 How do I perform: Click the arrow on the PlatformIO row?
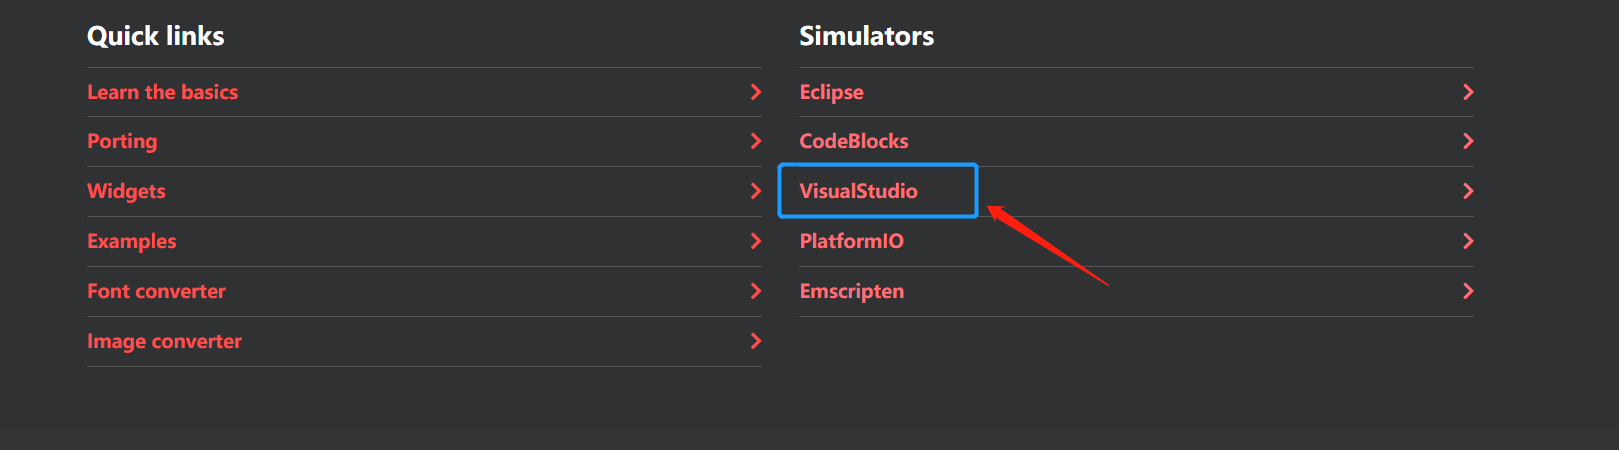(1468, 241)
